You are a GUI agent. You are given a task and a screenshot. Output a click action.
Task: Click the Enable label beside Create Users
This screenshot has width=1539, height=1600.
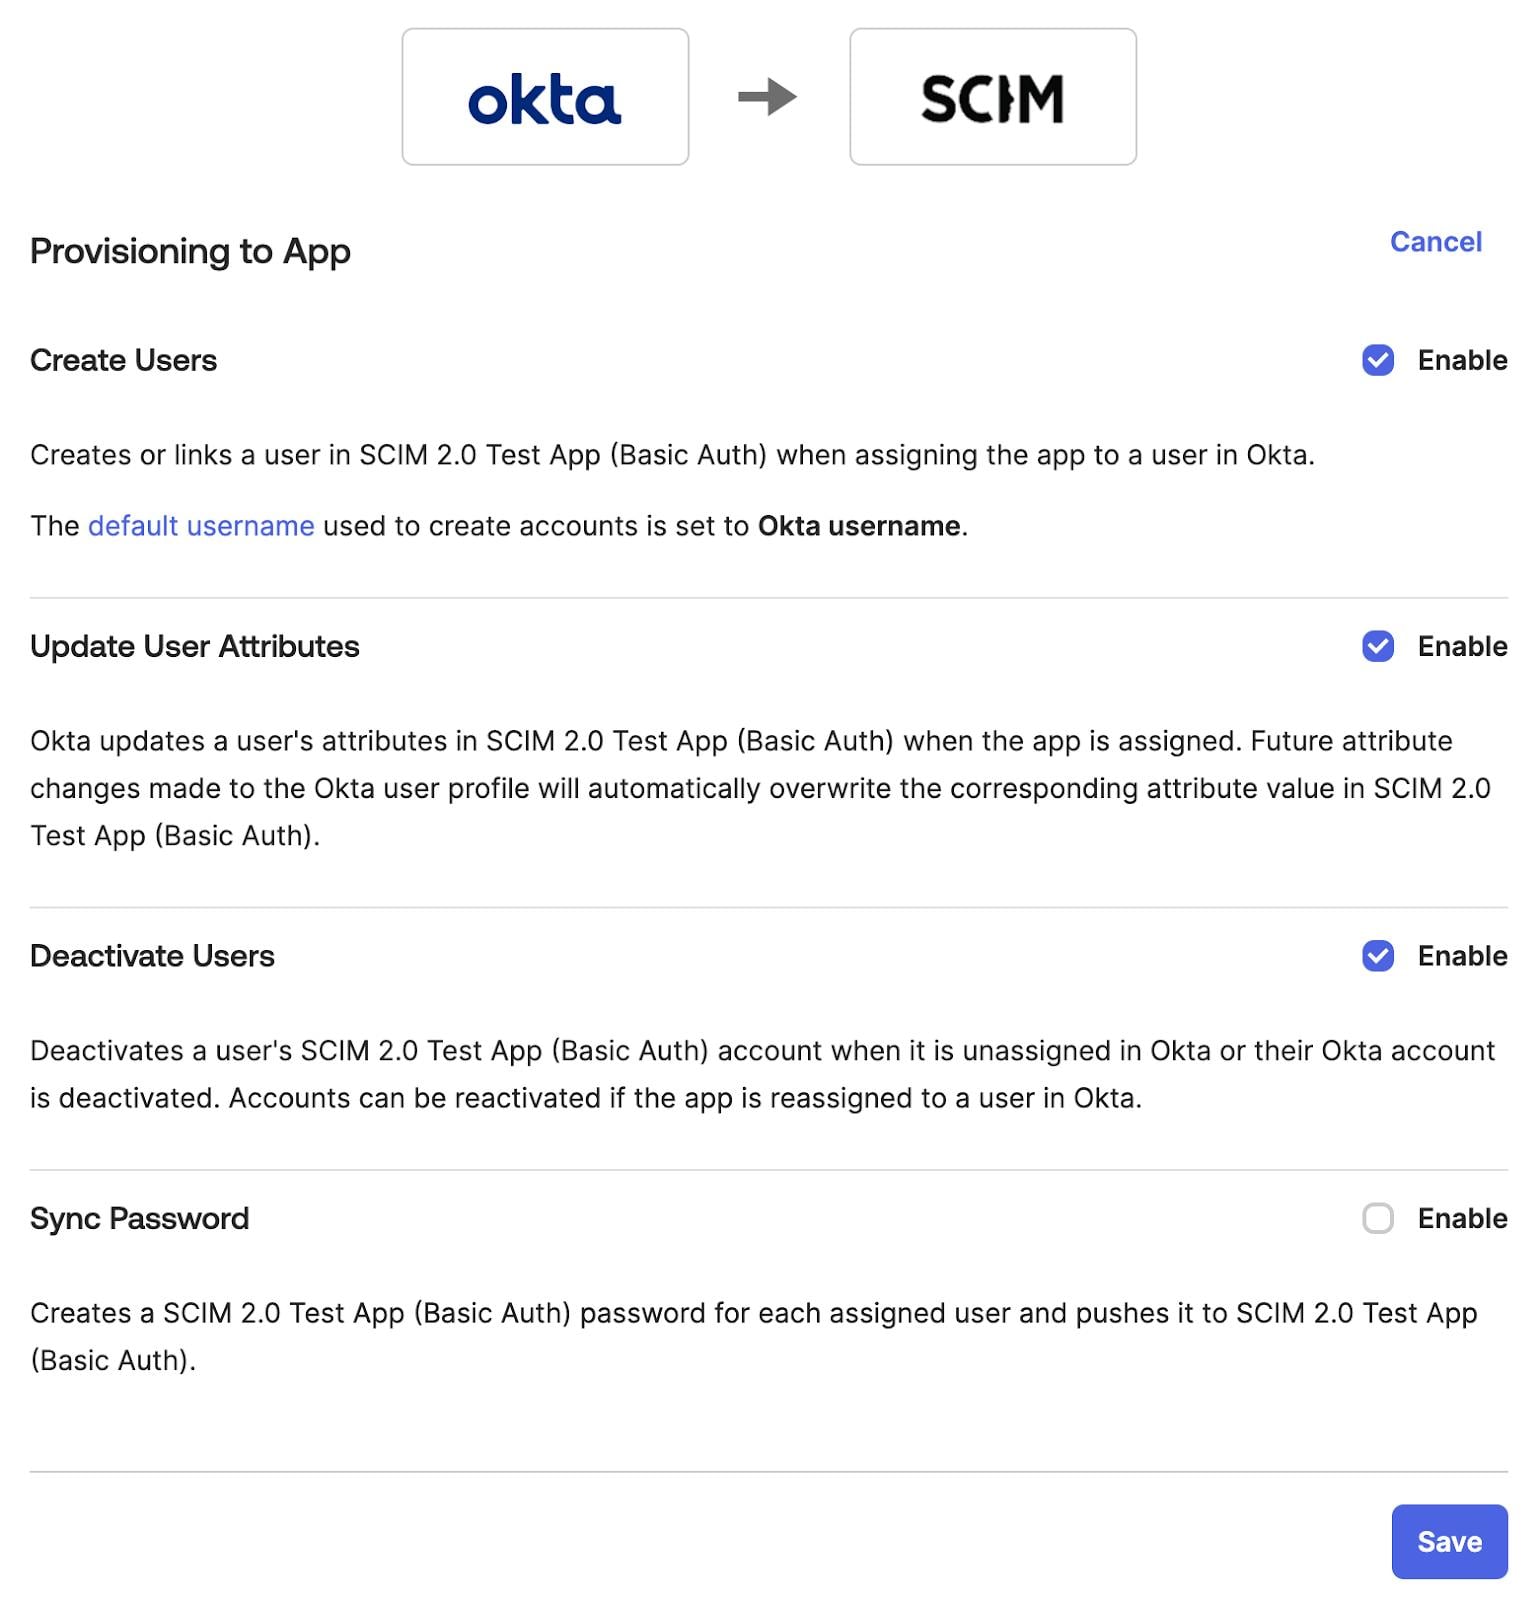click(x=1461, y=360)
